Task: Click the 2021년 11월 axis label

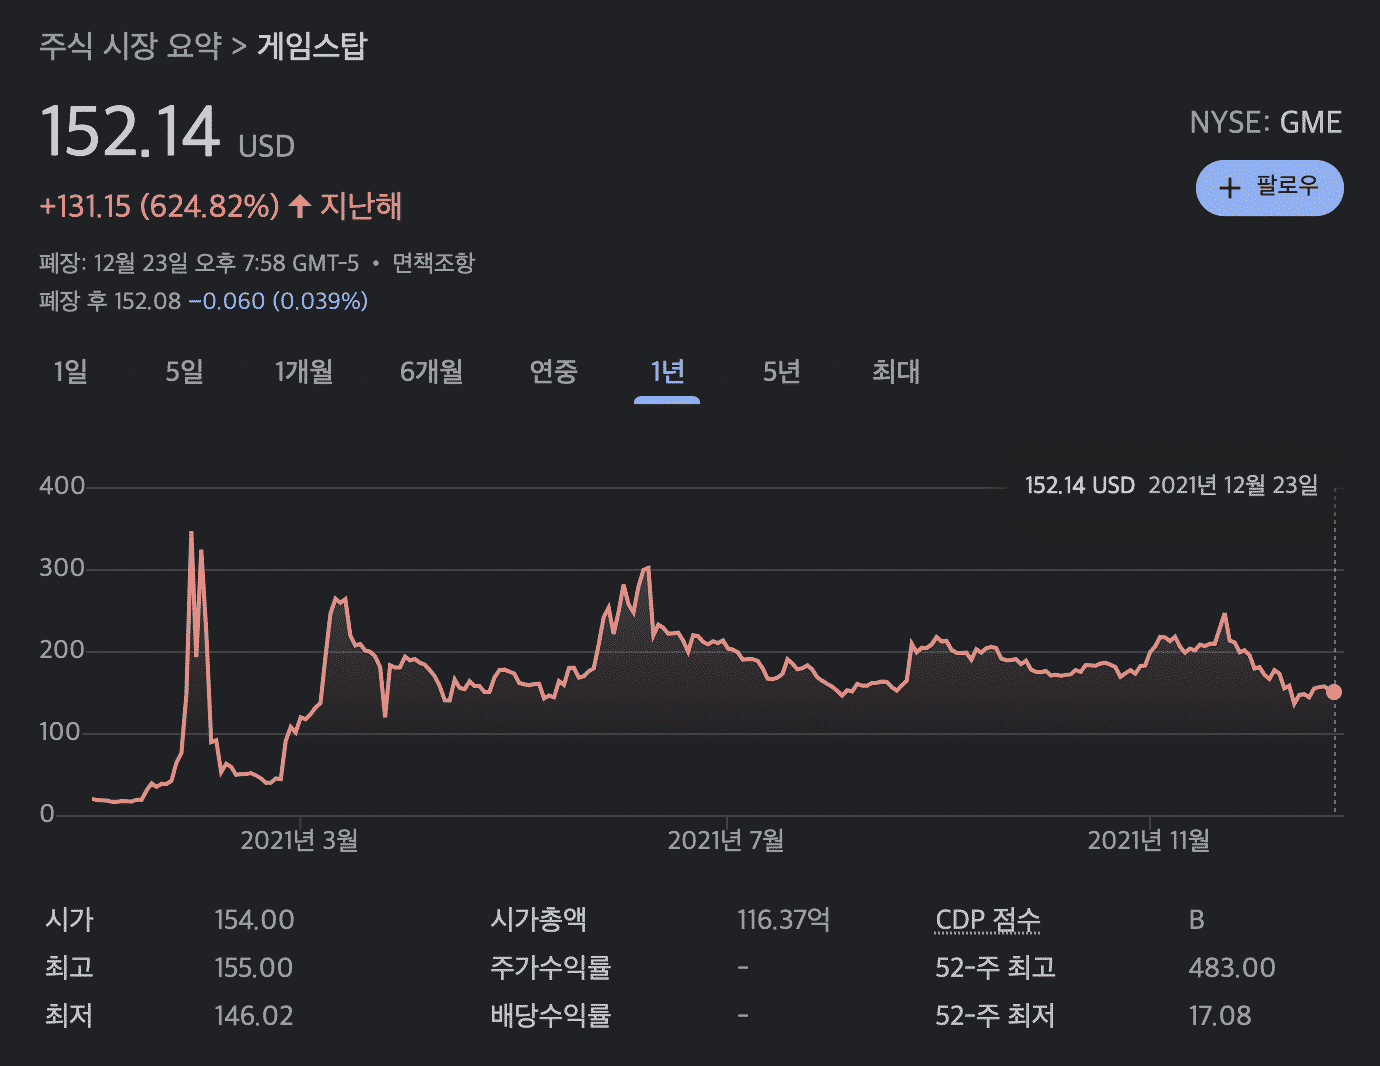Action: 1149,840
